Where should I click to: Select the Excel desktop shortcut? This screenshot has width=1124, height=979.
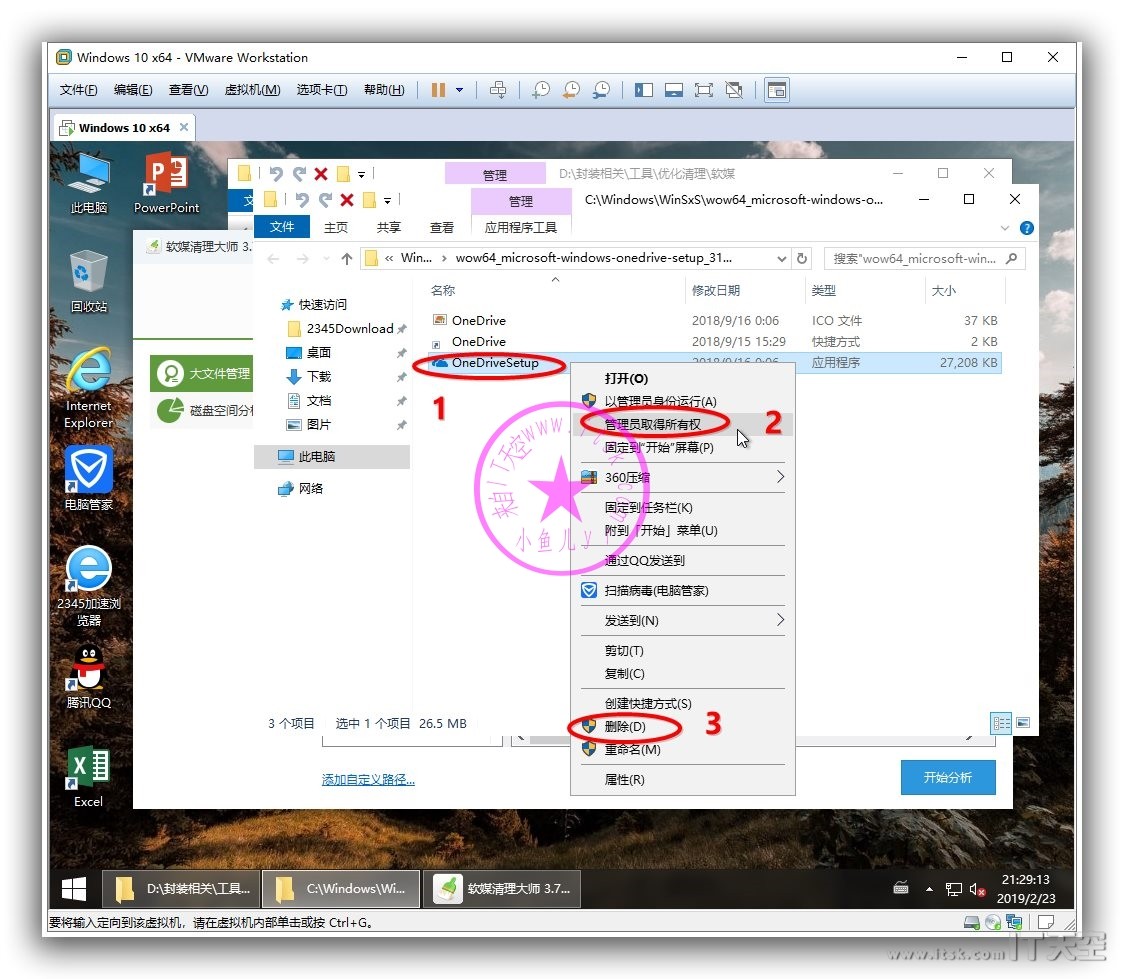click(x=89, y=776)
